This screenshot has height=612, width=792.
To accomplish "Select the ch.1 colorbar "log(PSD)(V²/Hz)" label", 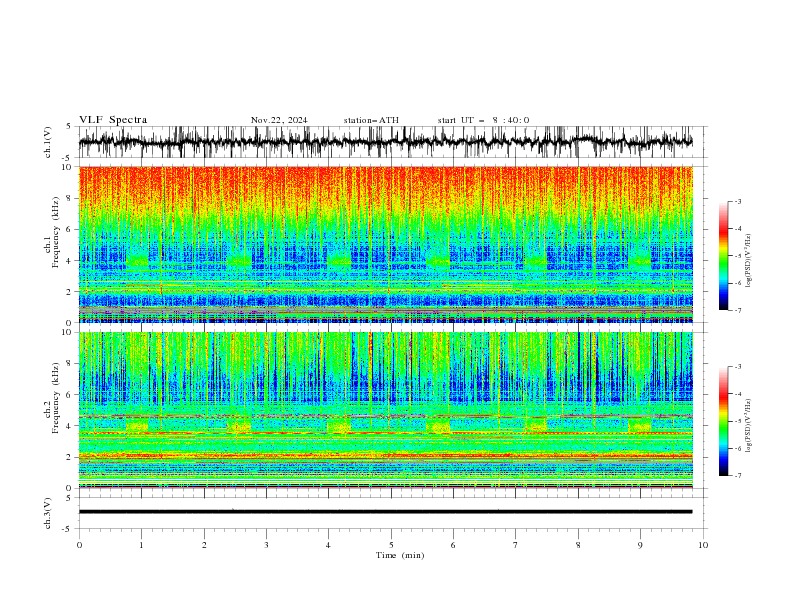I will 749,261.
